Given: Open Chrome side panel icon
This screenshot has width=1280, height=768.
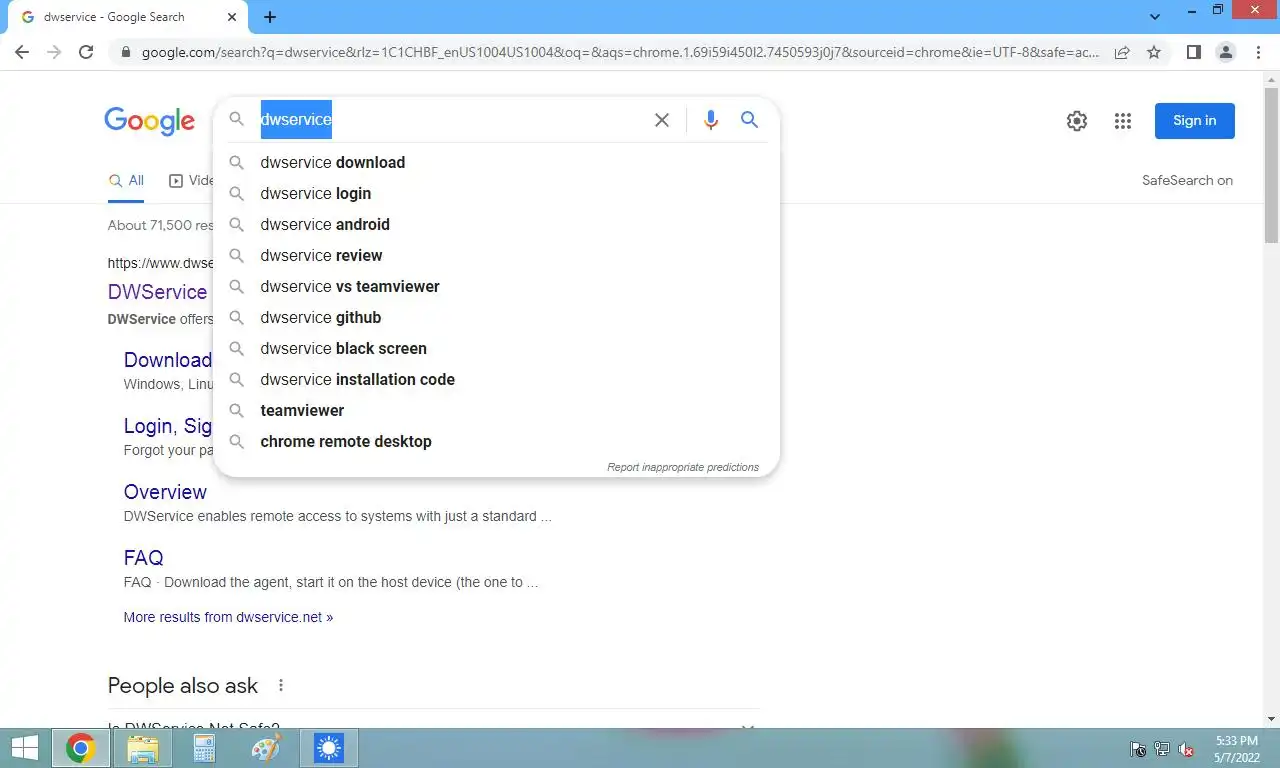Looking at the screenshot, I should click(x=1193, y=52).
